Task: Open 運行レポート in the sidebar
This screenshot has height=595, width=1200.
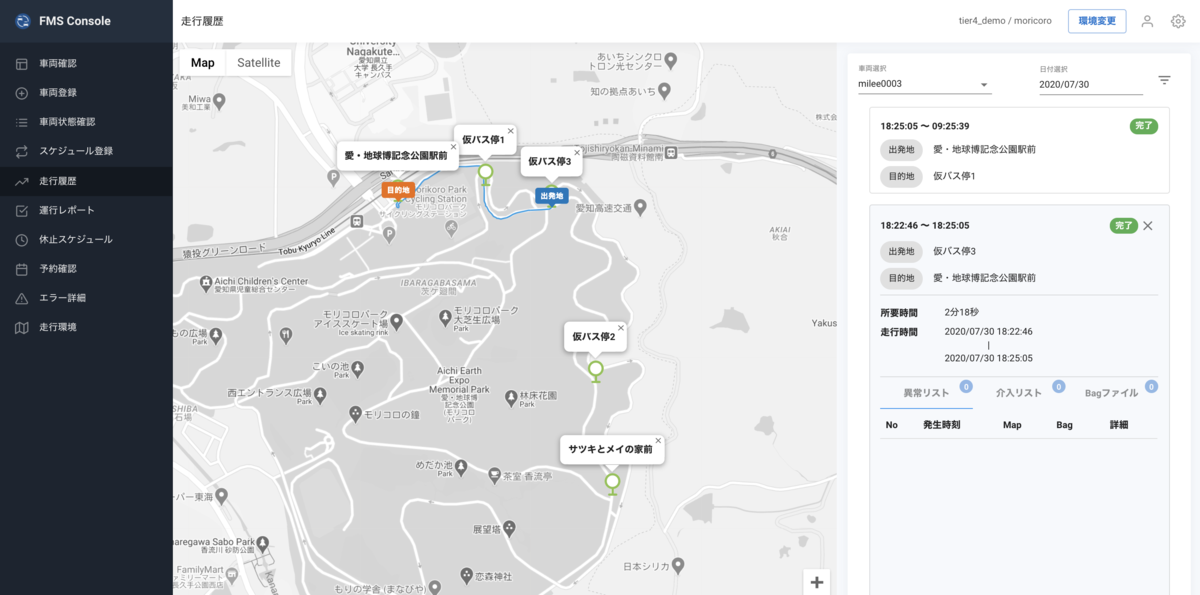Action: coord(86,210)
